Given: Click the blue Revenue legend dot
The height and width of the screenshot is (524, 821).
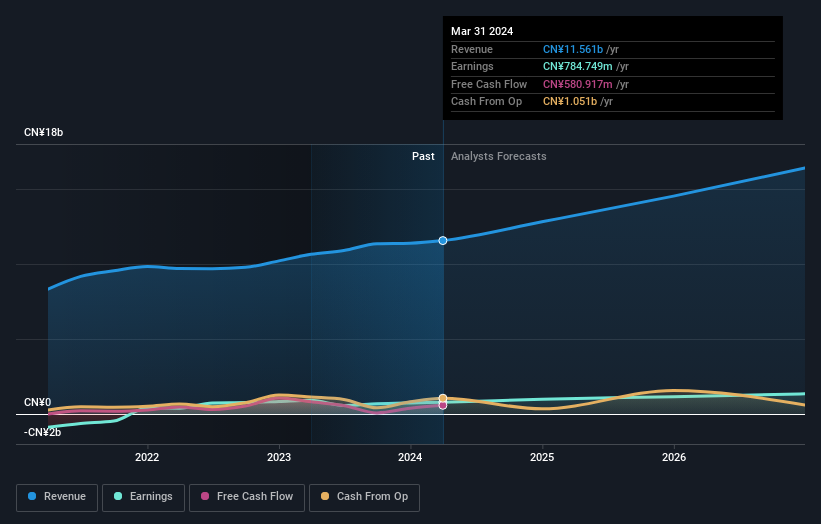Looking at the screenshot, I should 32,496.
